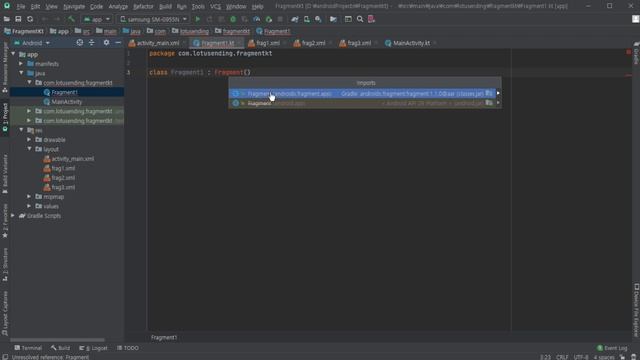
Task: Collapse the res folder
Action: pyautogui.click(x=21, y=130)
